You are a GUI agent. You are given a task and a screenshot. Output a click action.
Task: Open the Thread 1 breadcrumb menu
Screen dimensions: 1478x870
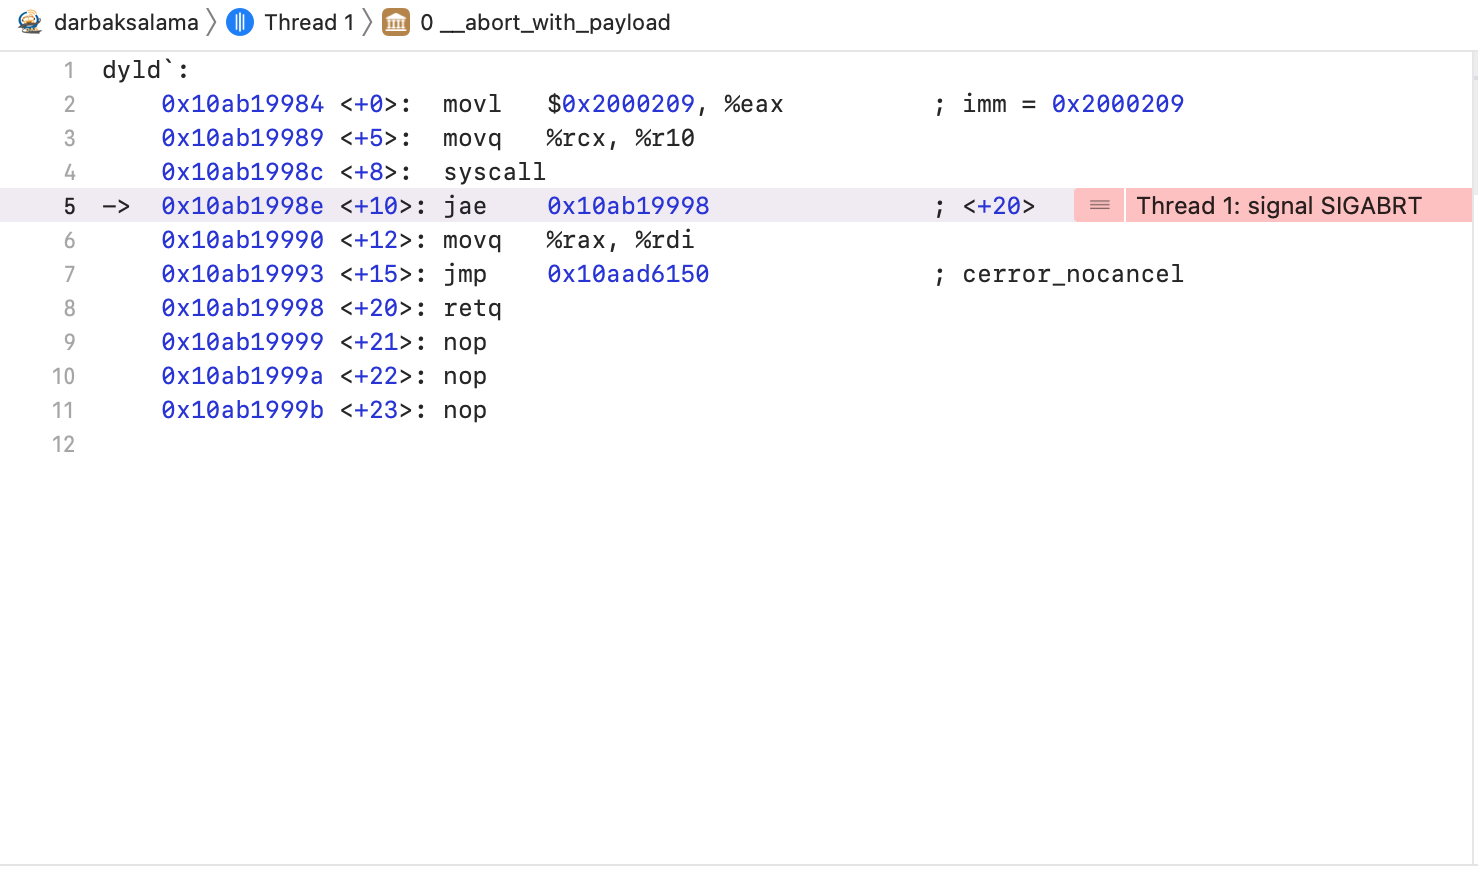[x=308, y=22]
